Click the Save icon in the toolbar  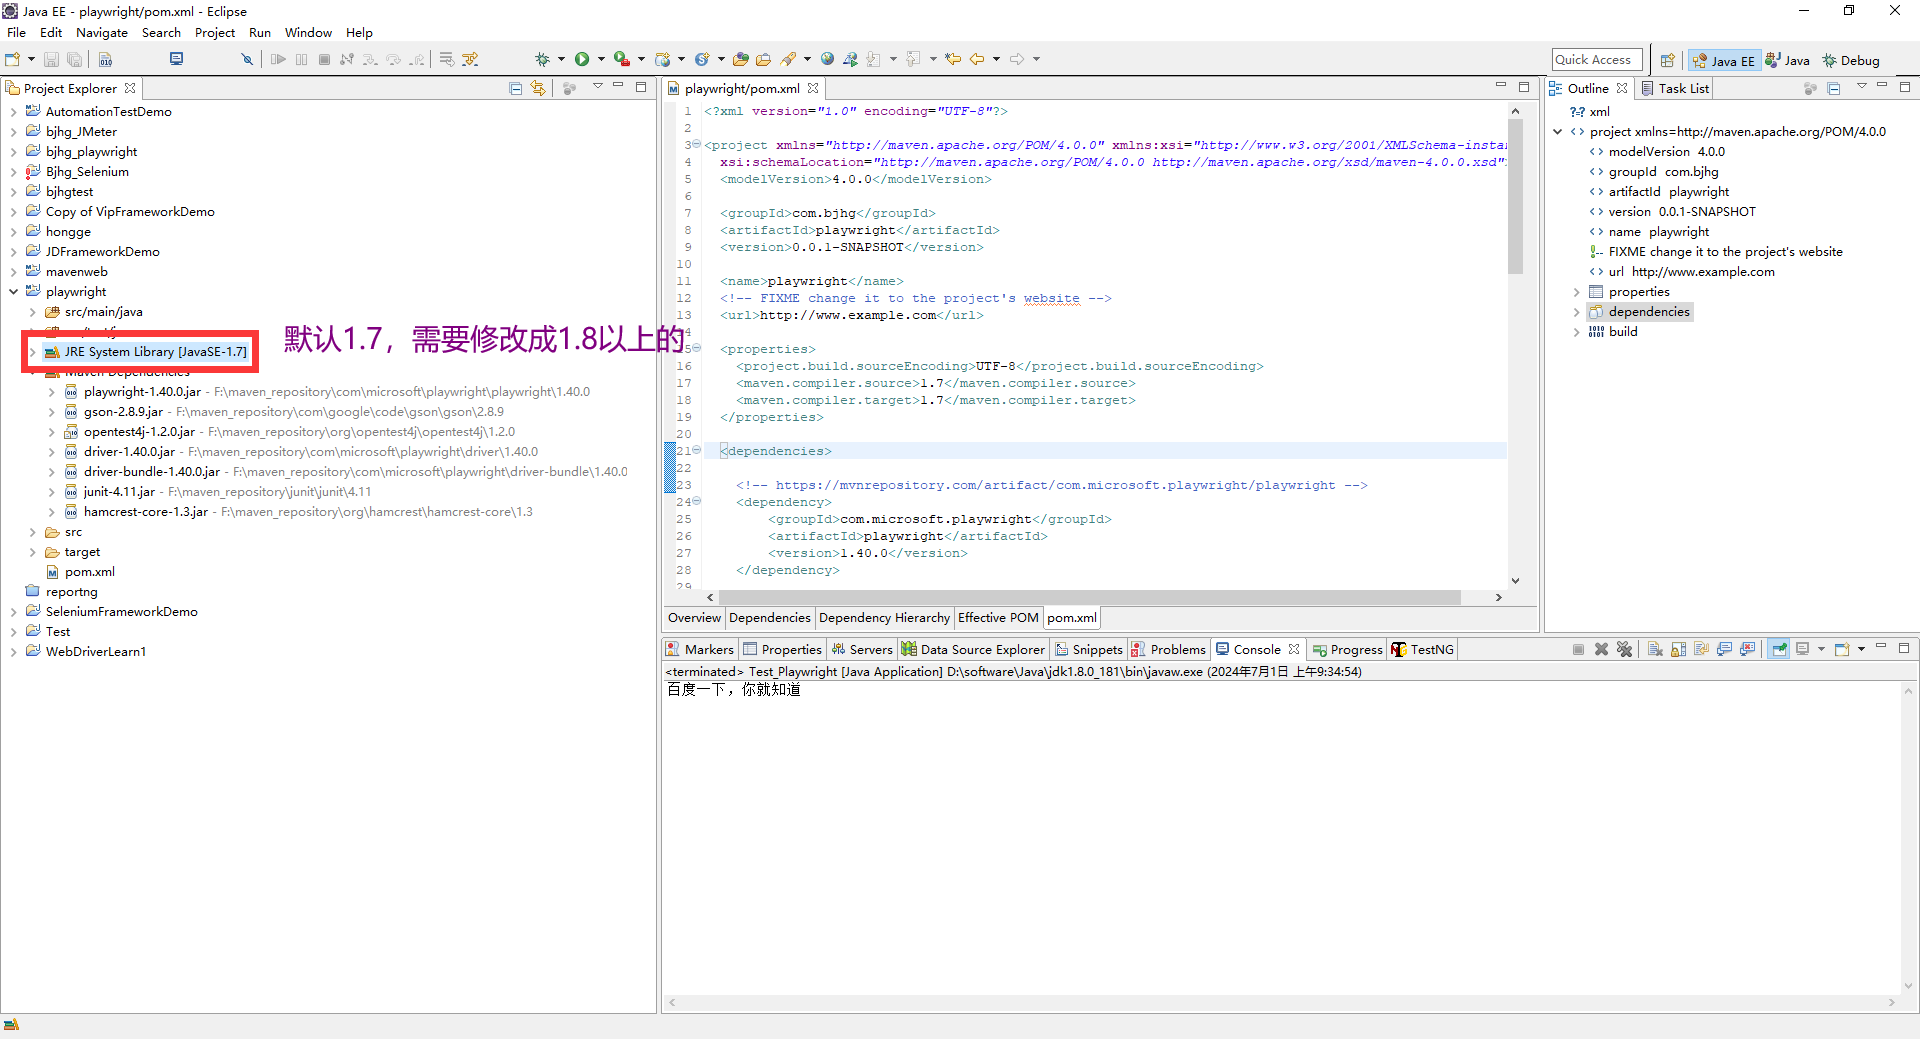(51, 58)
